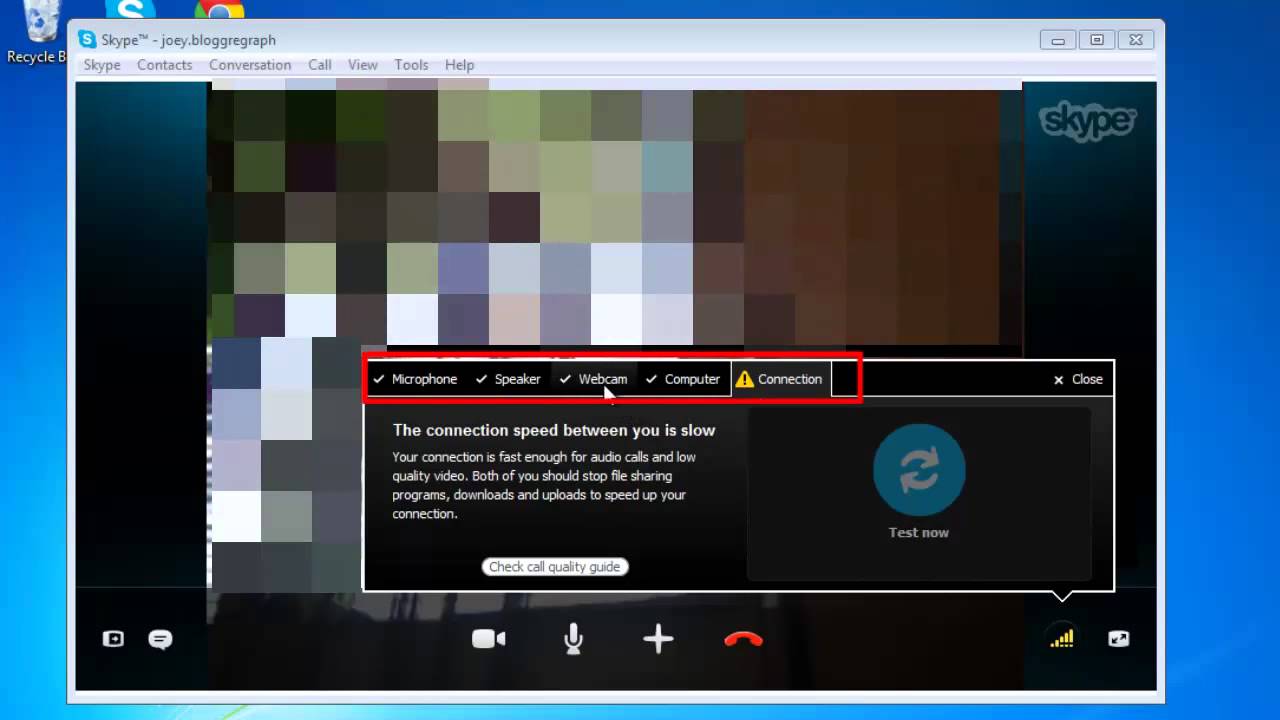The image size is (1280, 720).
Task: Open the call quality signal bars icon
Action: (x=1061, y=638)
